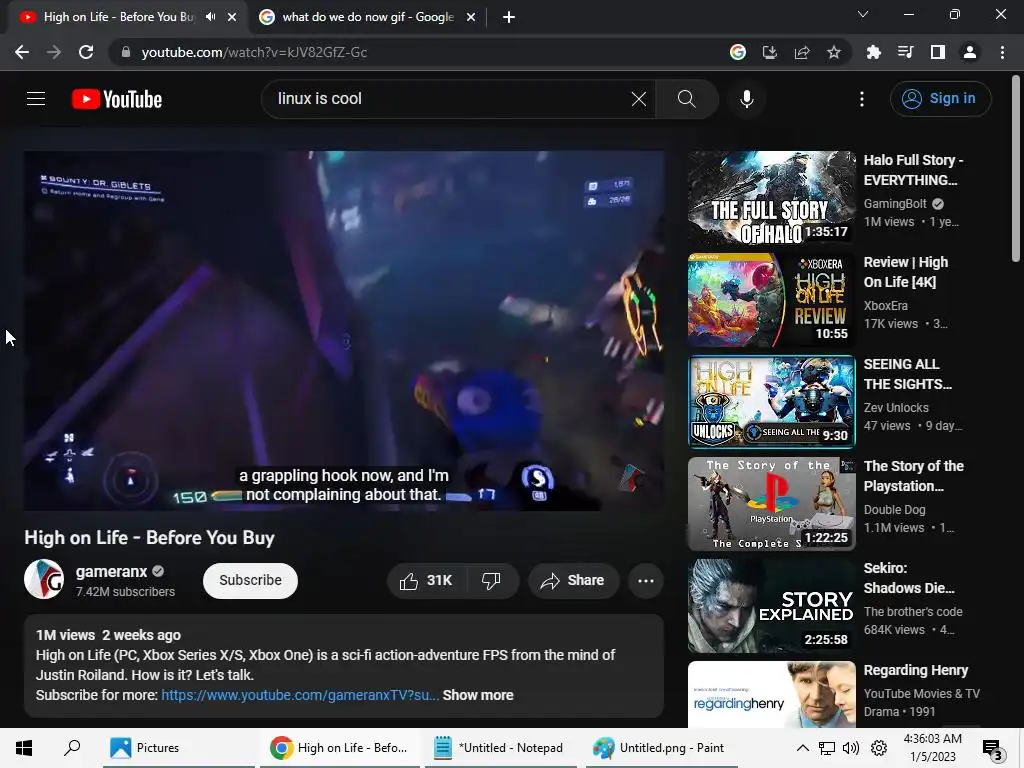1024x768 pixels.
Task: Open Seeing All The Sights thumbnail
Action: (x=771, y=402)
